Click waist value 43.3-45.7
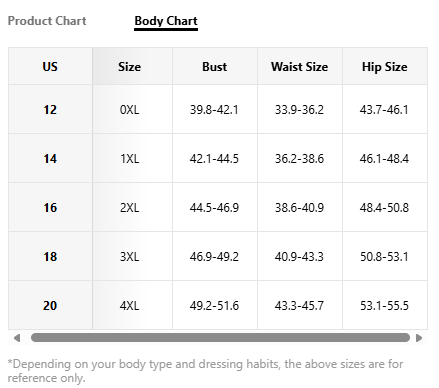 [x=300, y=305]
